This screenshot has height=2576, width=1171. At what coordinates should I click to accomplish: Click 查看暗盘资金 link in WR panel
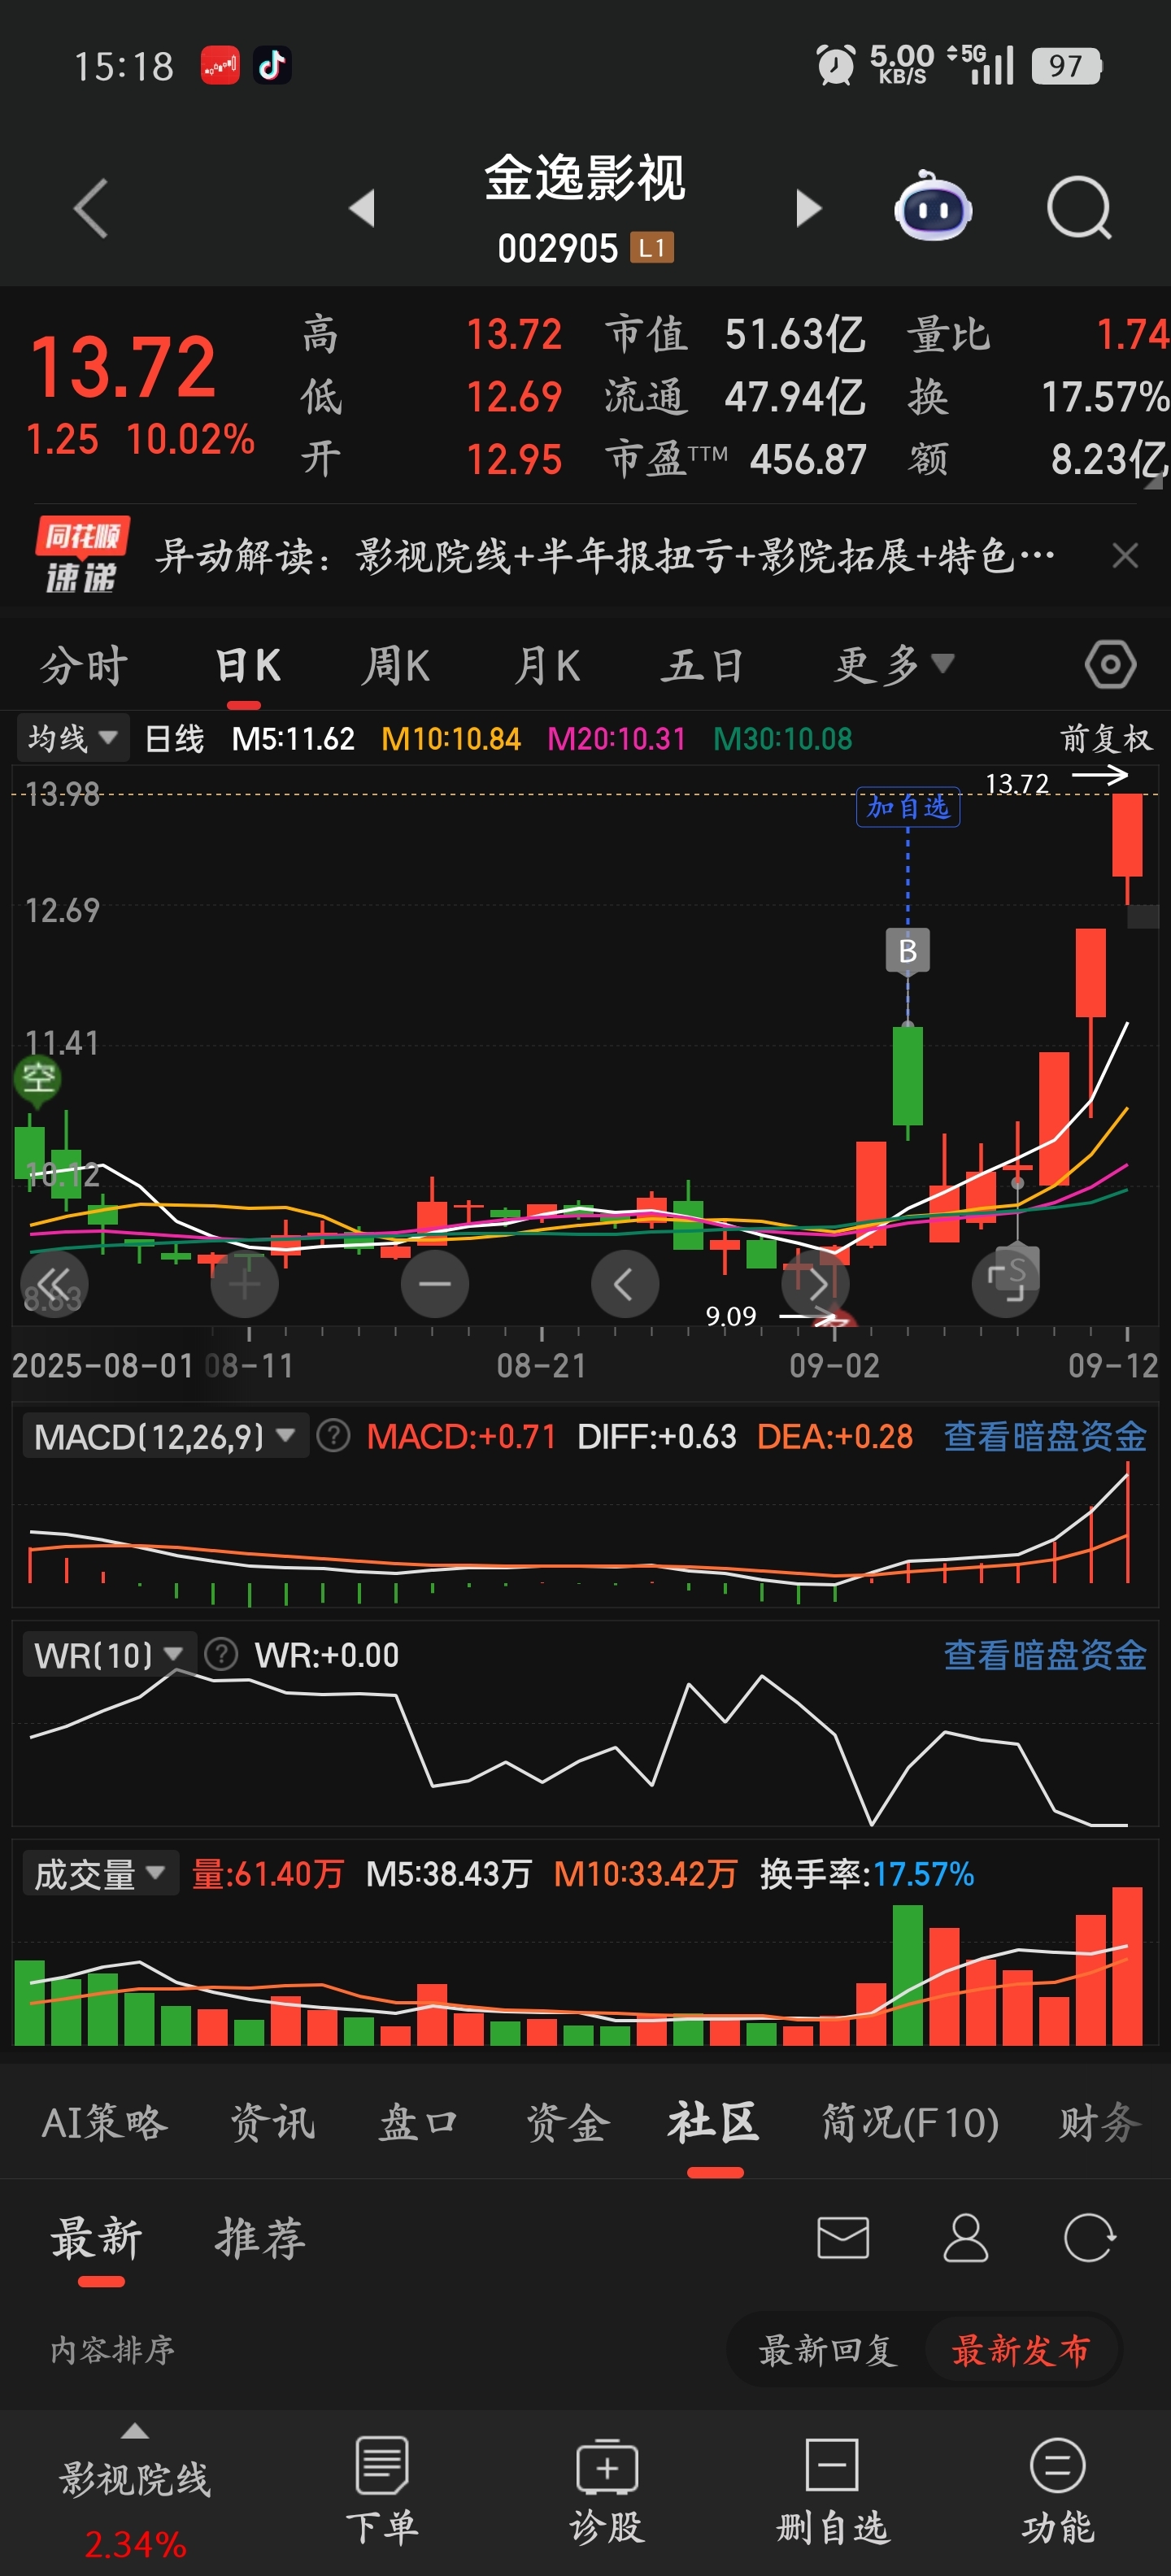(x=1045, y=1654)
